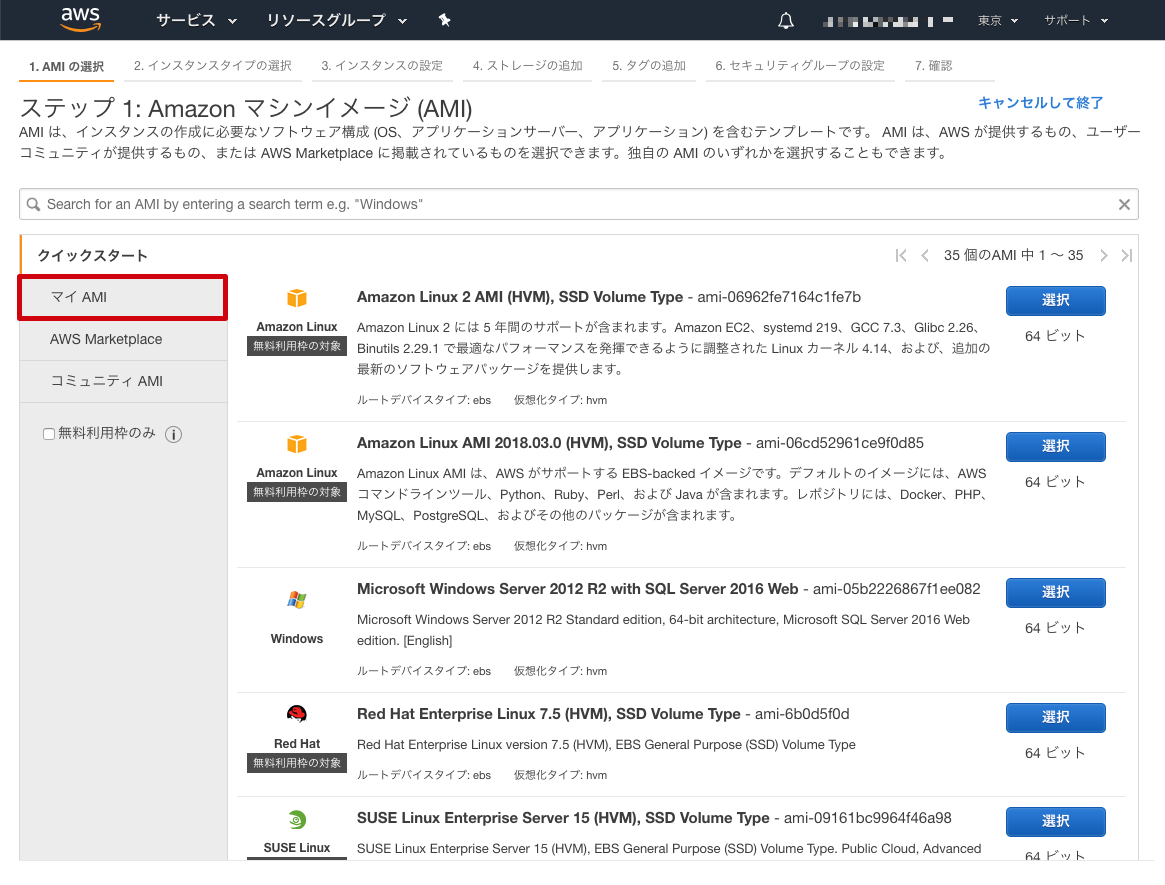Select step tab 3. インスタンスの設定
Image resolution: width=1165 pixels, height=885 pixels.
pyautogui.click(x=382, y=65)
